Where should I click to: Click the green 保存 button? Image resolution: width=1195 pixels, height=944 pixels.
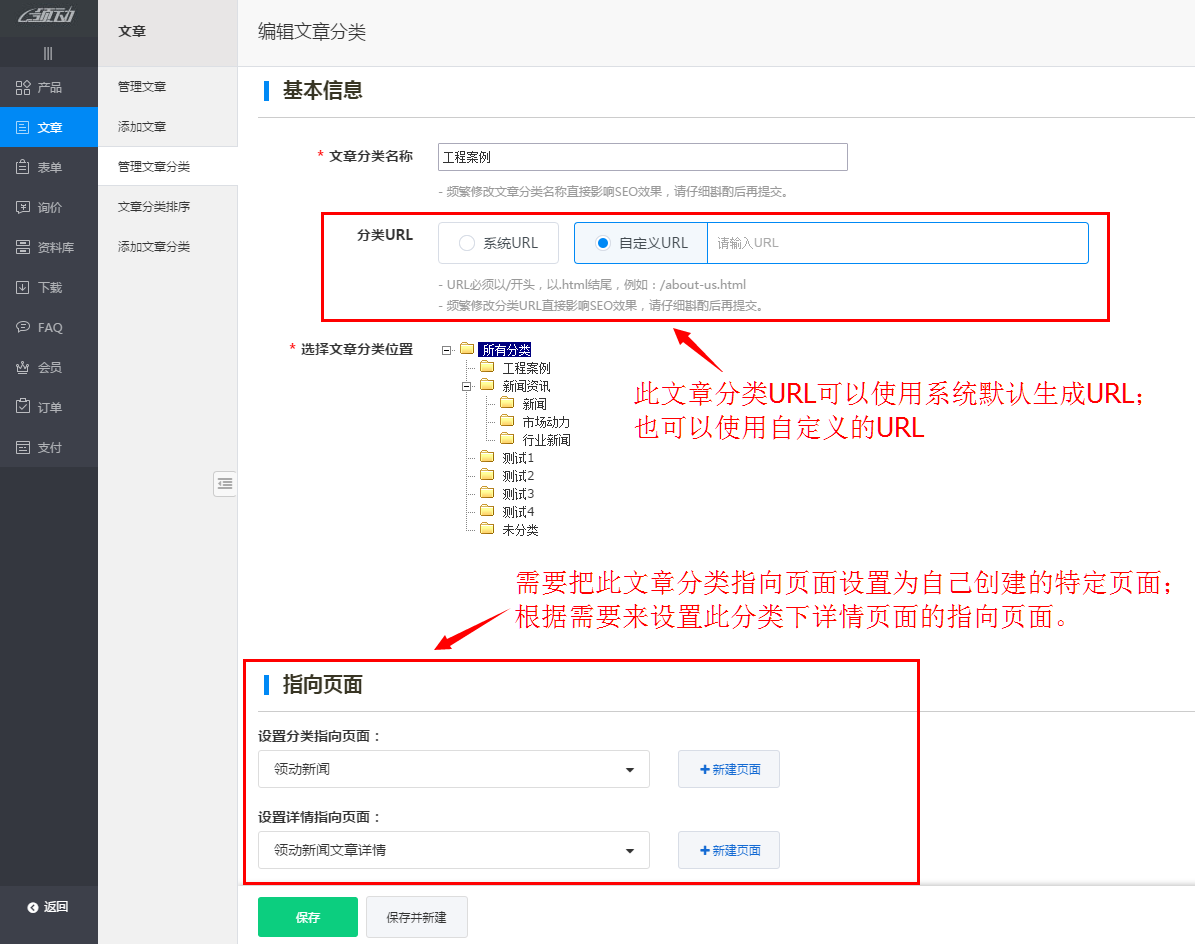click(307, 916)
